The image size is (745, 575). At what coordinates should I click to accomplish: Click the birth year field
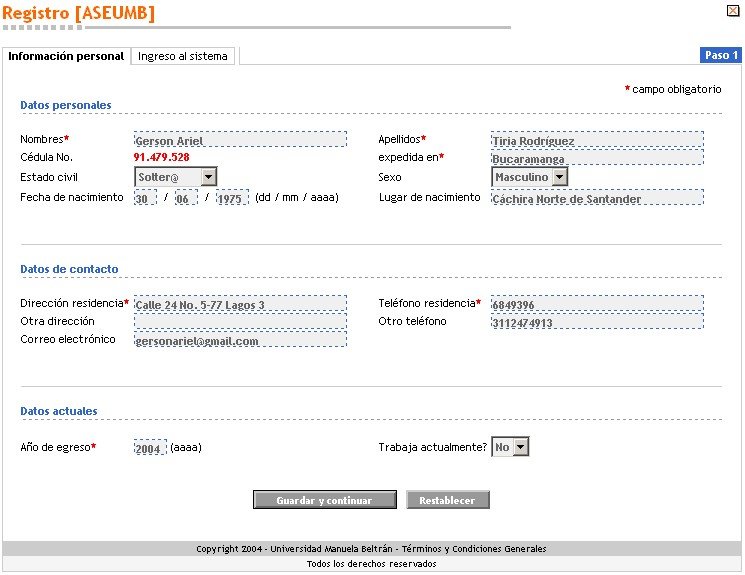pos(232,198)
